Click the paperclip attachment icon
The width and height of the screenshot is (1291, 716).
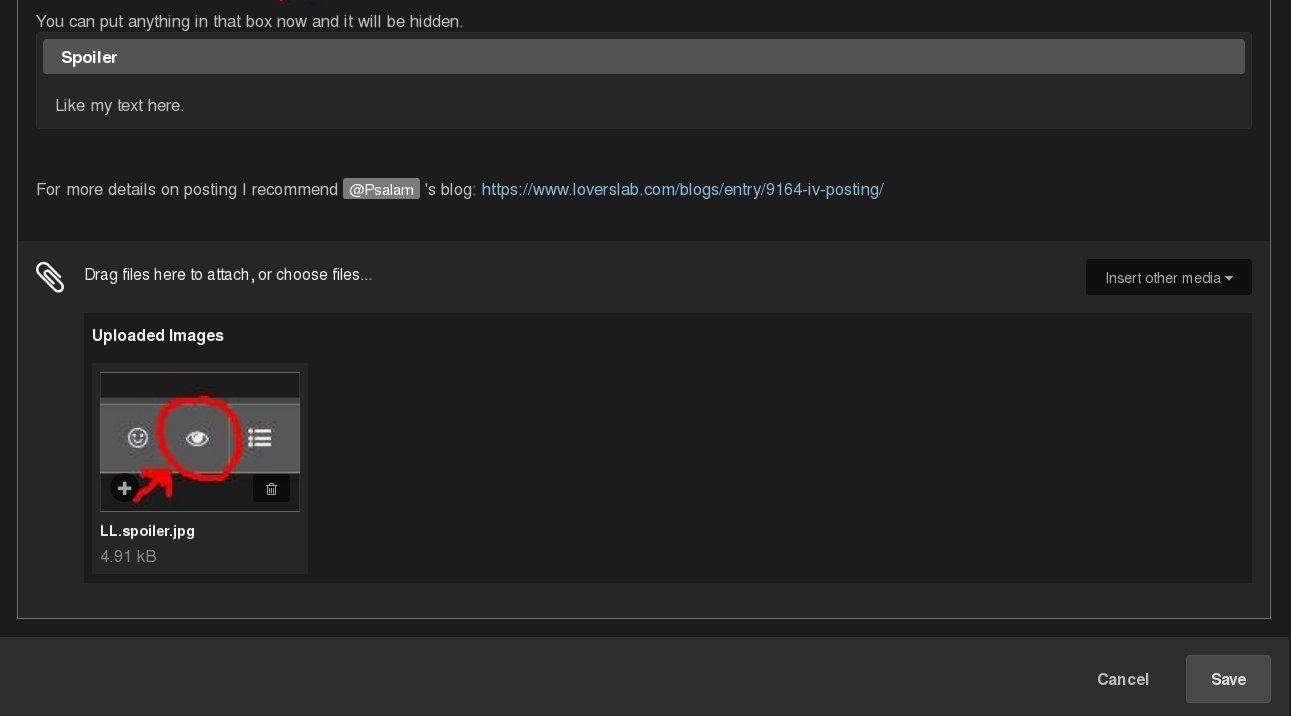50,277
